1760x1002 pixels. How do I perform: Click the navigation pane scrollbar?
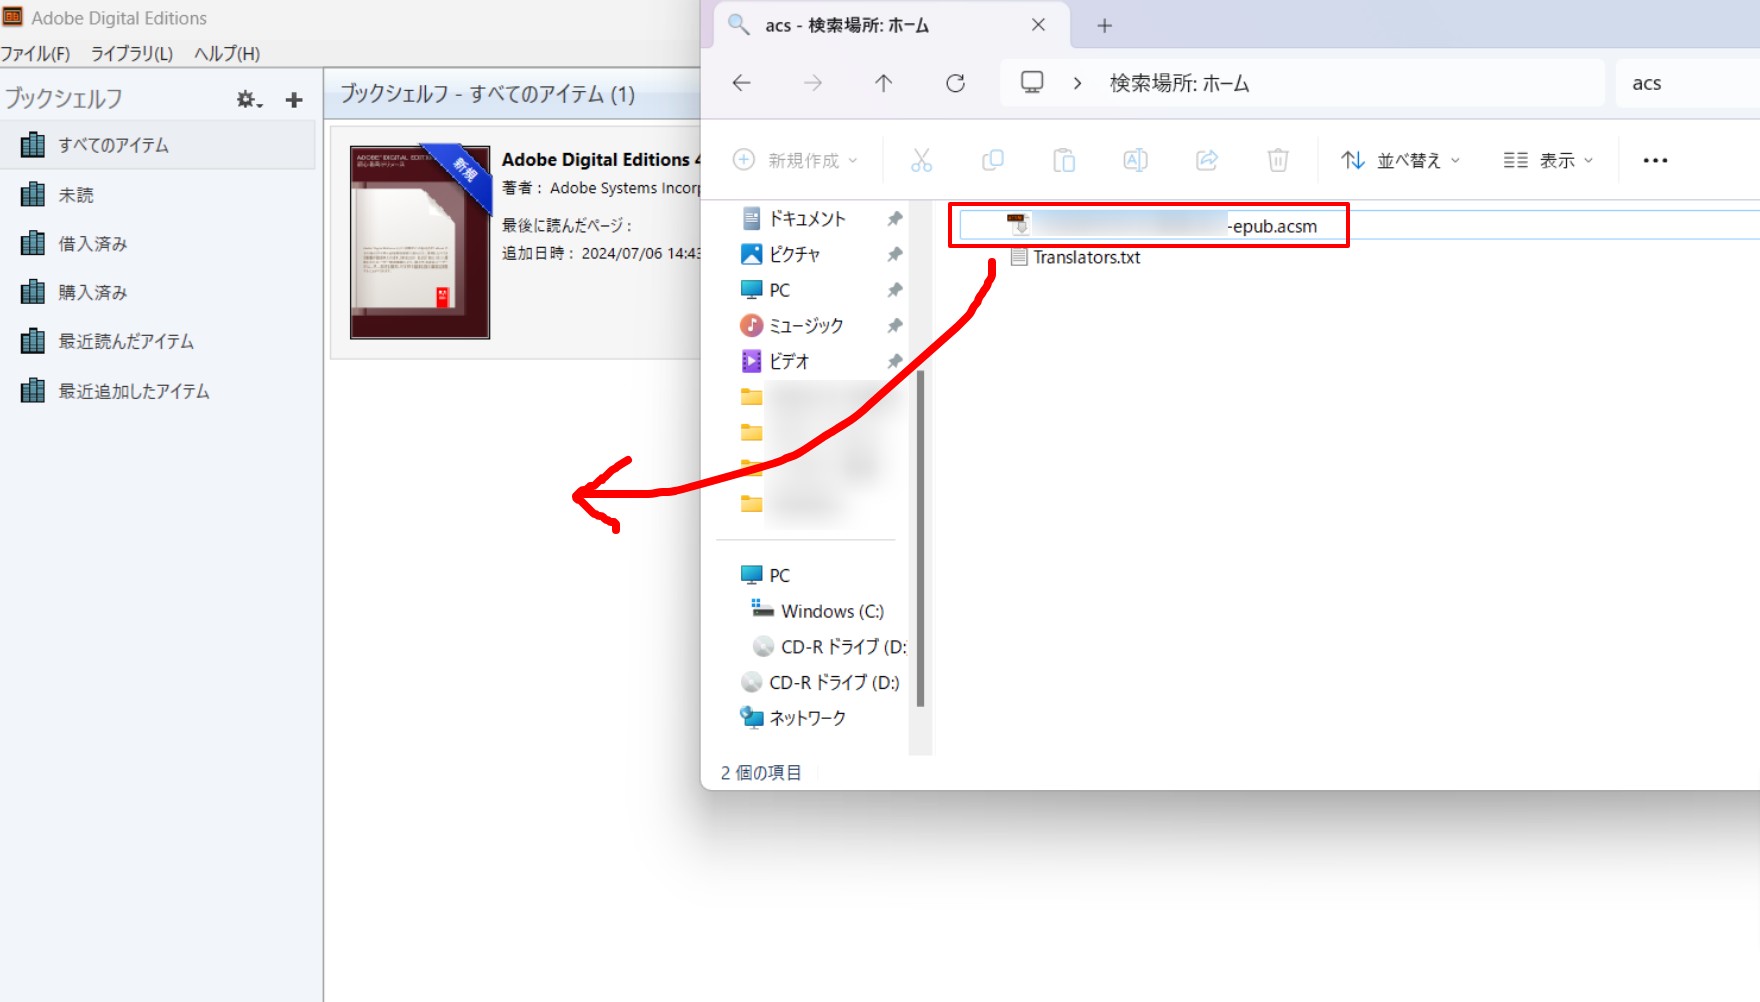tap(920, 537)
